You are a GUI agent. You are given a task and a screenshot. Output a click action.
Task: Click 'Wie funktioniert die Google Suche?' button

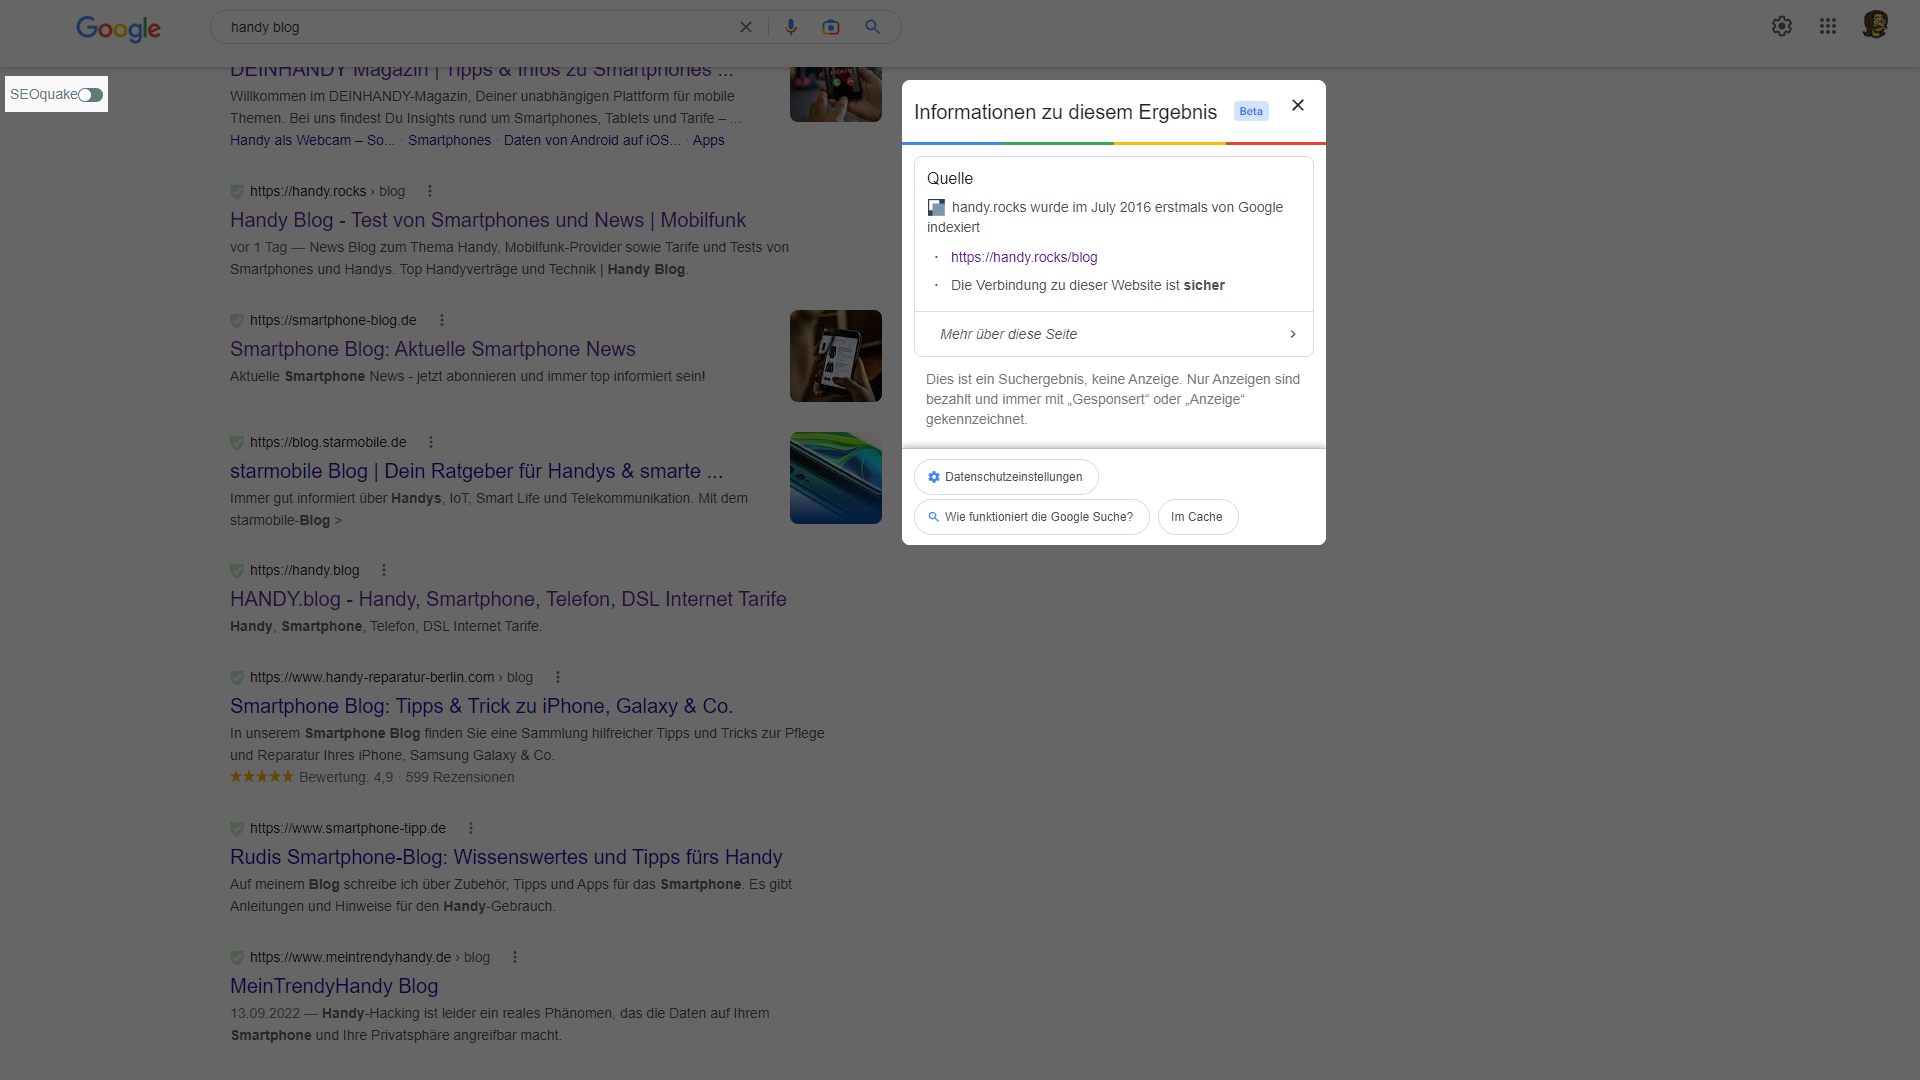coord(1032,517)
